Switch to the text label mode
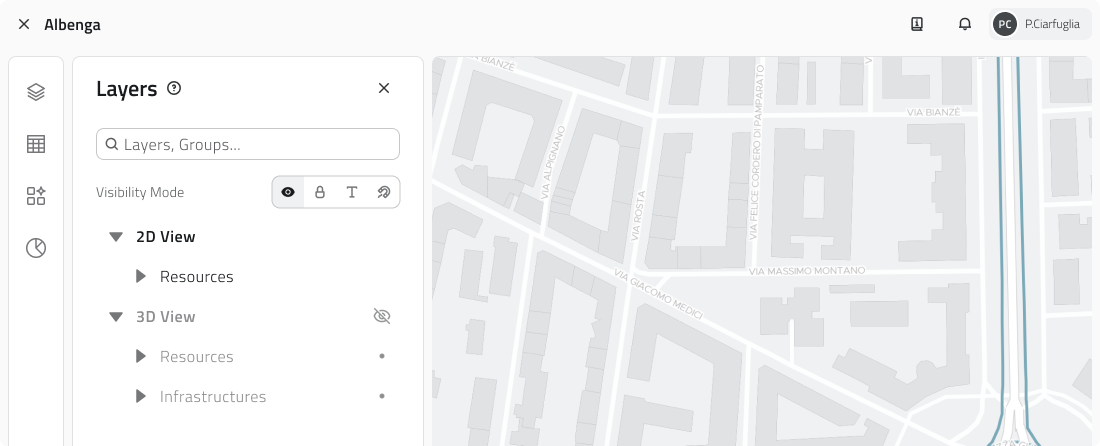The image size is (1100, 446). click(x=352, y=192)
